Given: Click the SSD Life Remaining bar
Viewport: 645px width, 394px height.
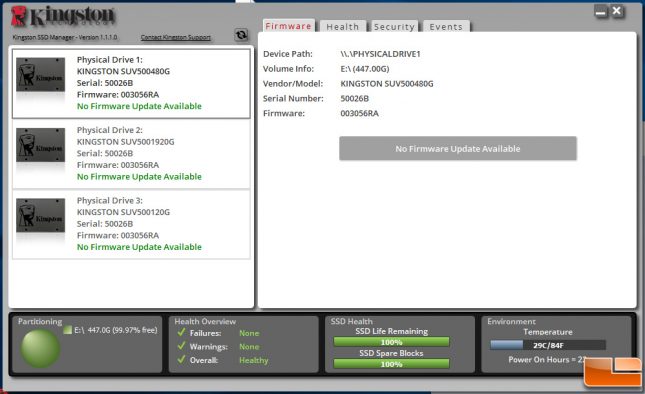Looking at the screenshot, I should (391, 342).
